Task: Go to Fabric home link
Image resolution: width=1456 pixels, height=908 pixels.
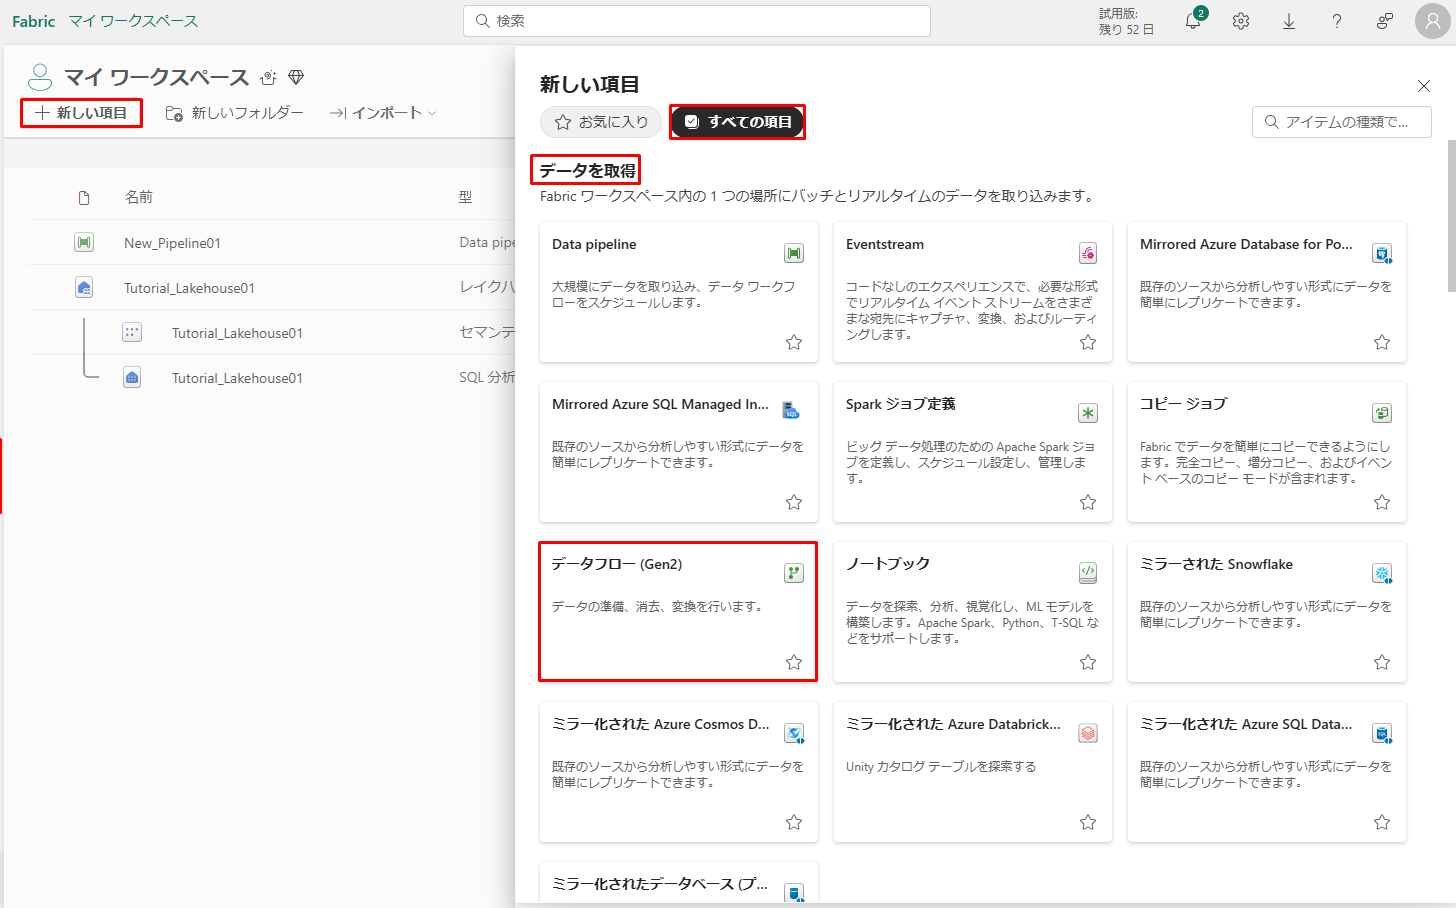Action: point(34,21)
